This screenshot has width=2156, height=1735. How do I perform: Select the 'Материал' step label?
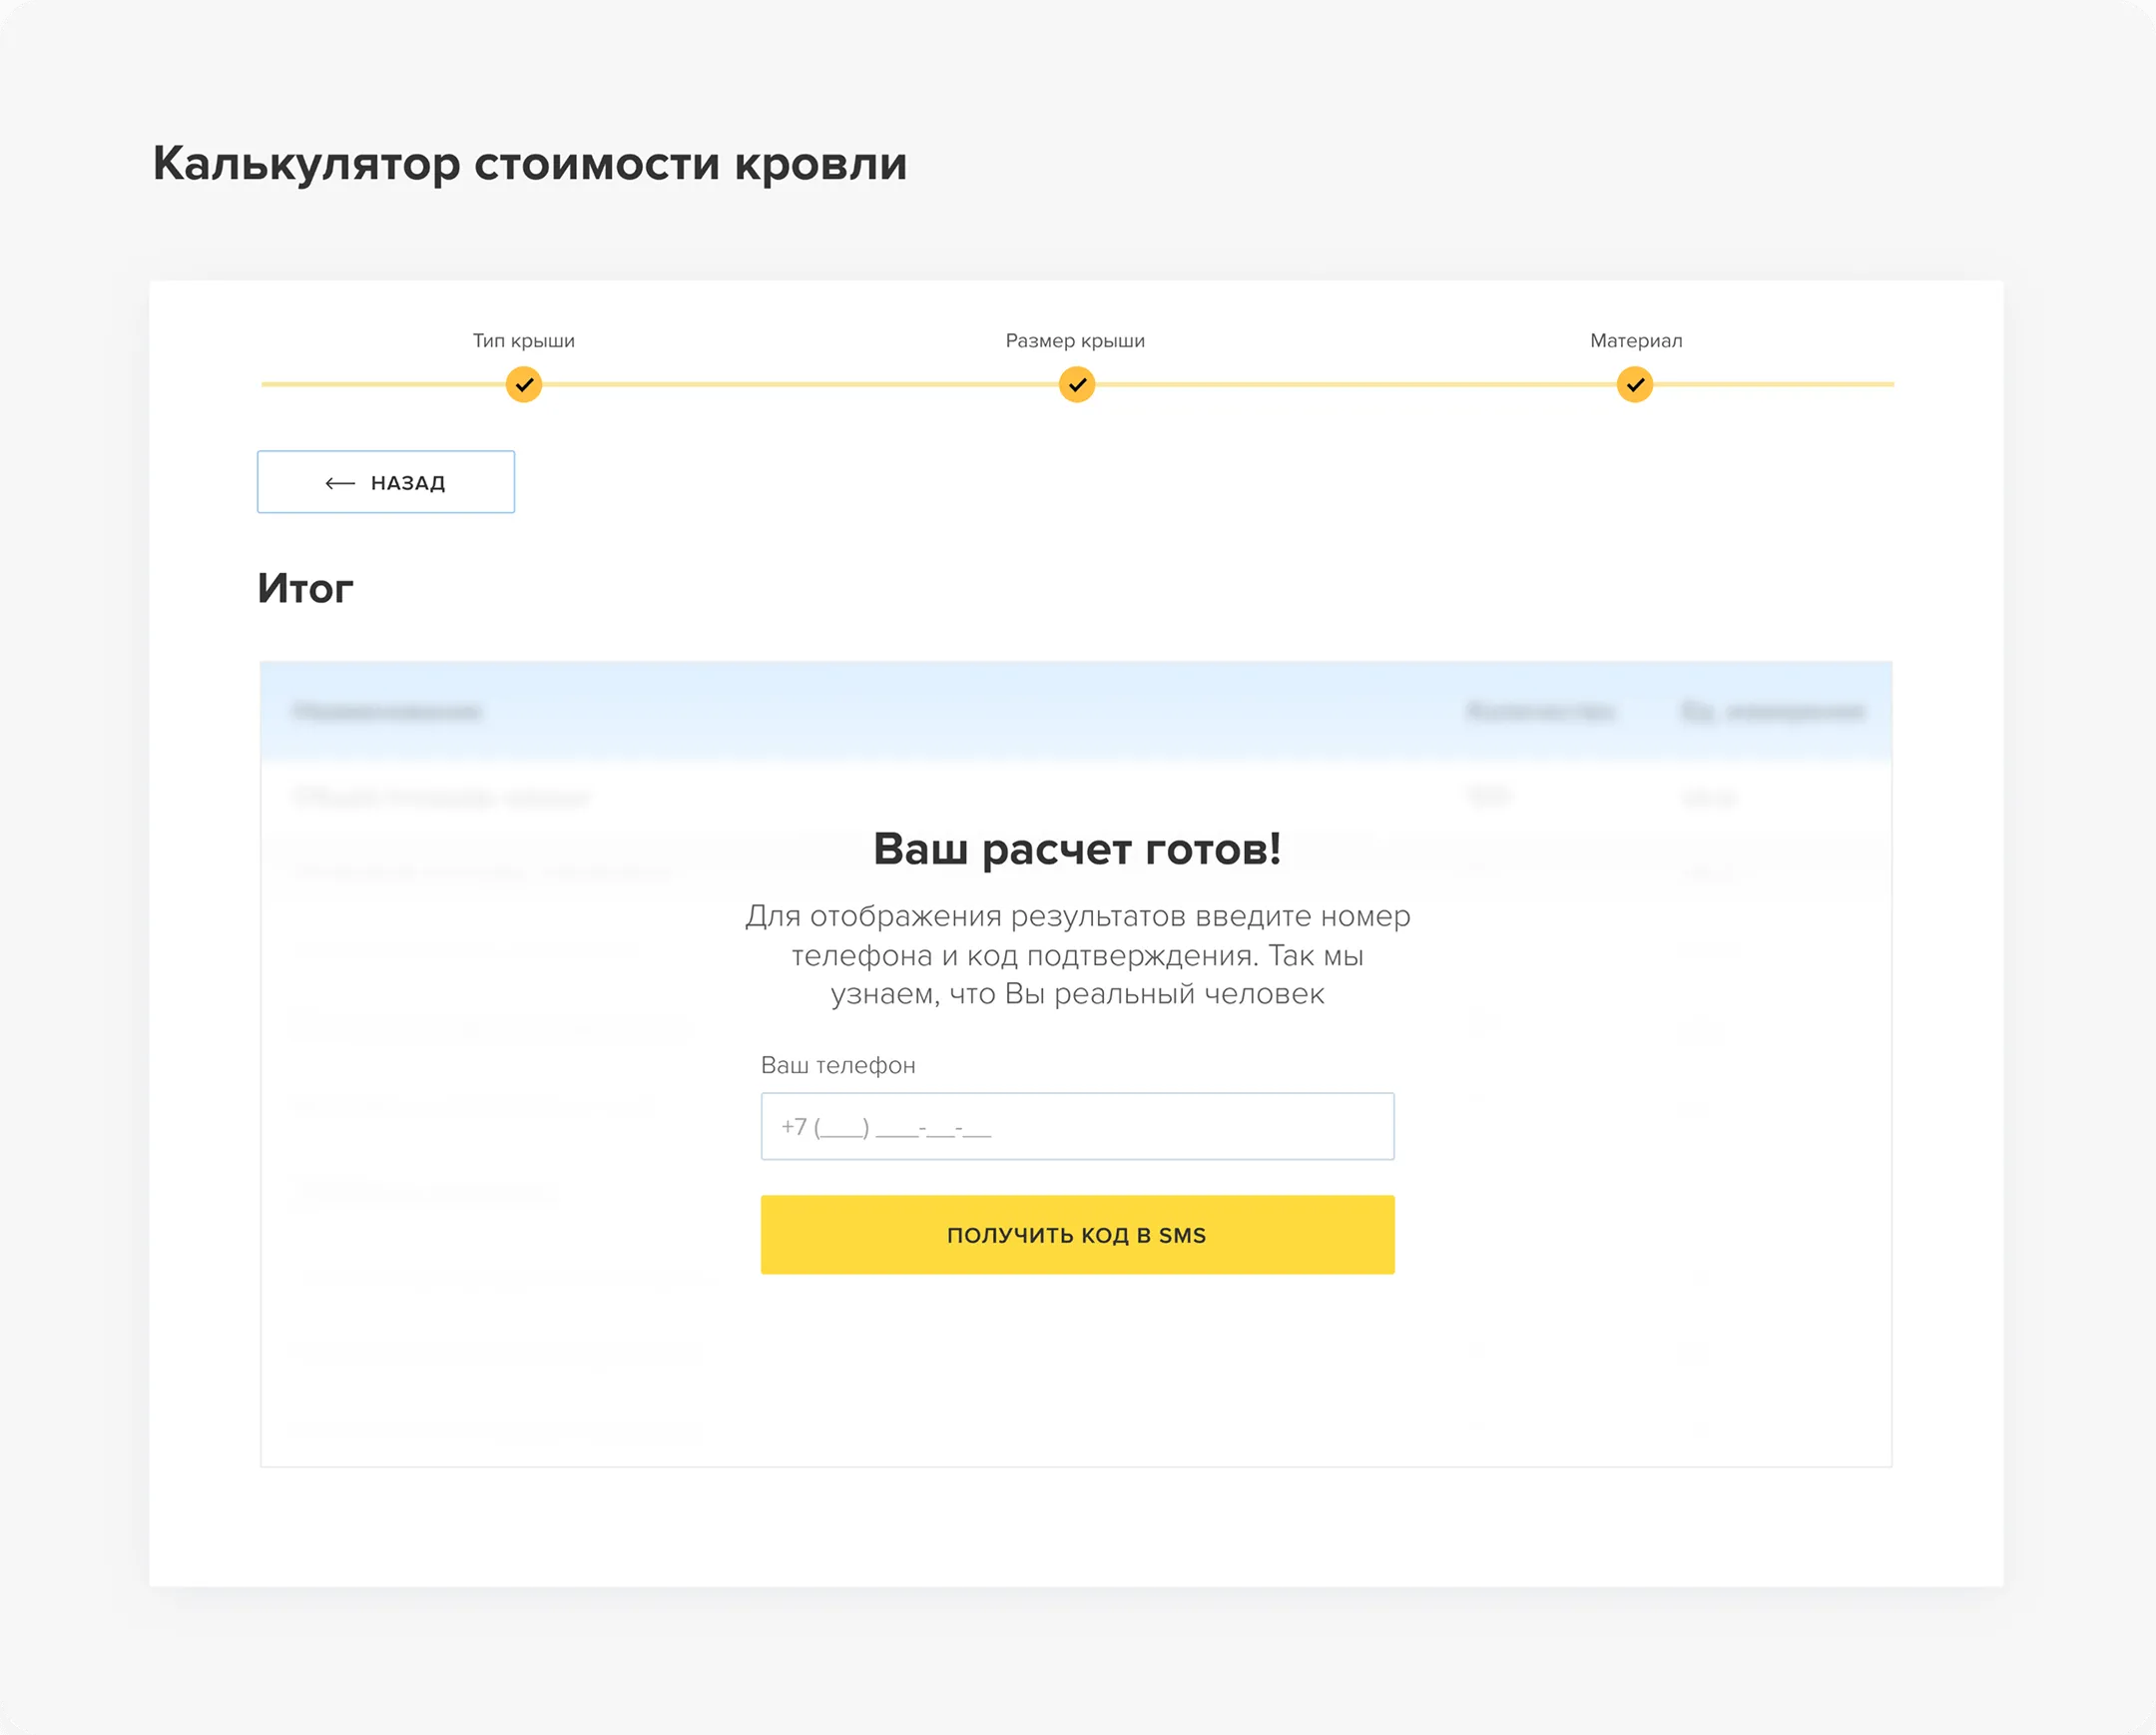pos(1636,341)
